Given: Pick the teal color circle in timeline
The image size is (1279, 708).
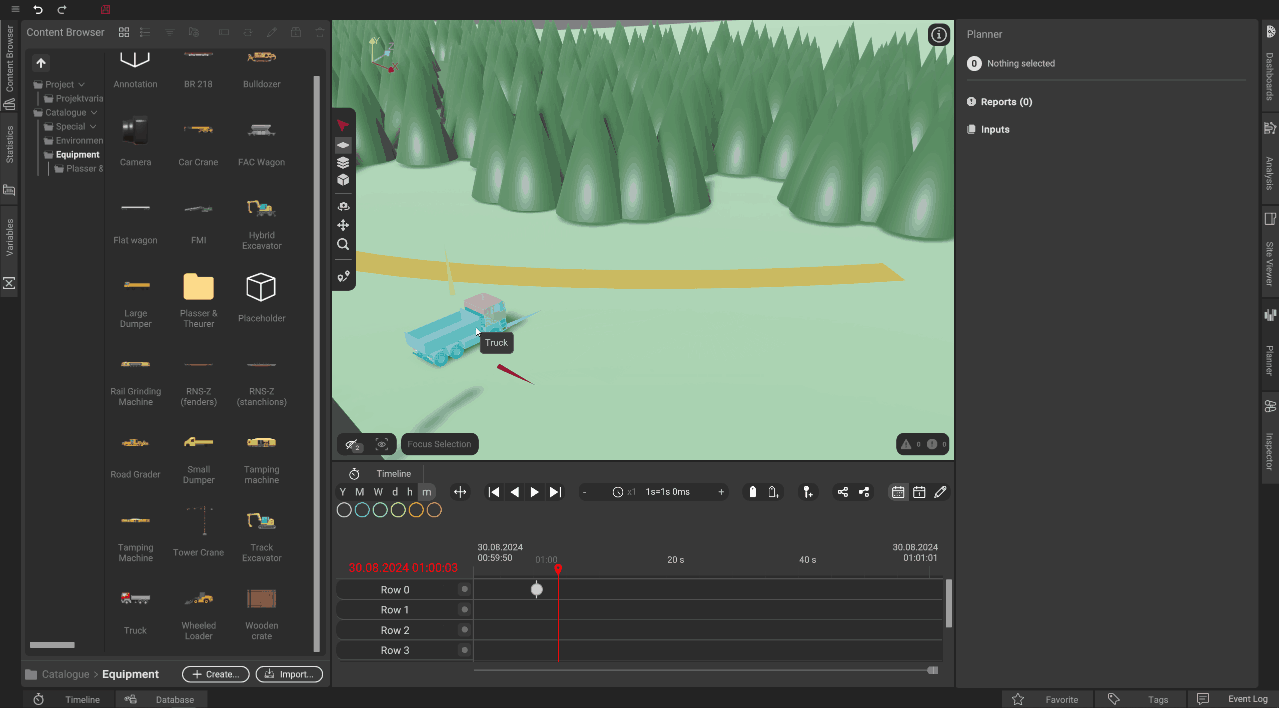Looking at the screenshot, I should pyautogui.click(x=362, y=510).
